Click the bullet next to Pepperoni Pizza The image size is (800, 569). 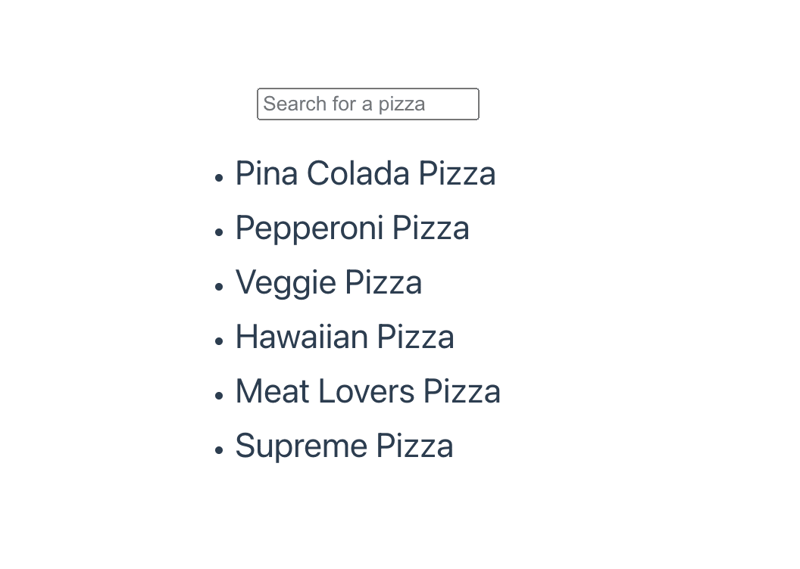point(219,231)
